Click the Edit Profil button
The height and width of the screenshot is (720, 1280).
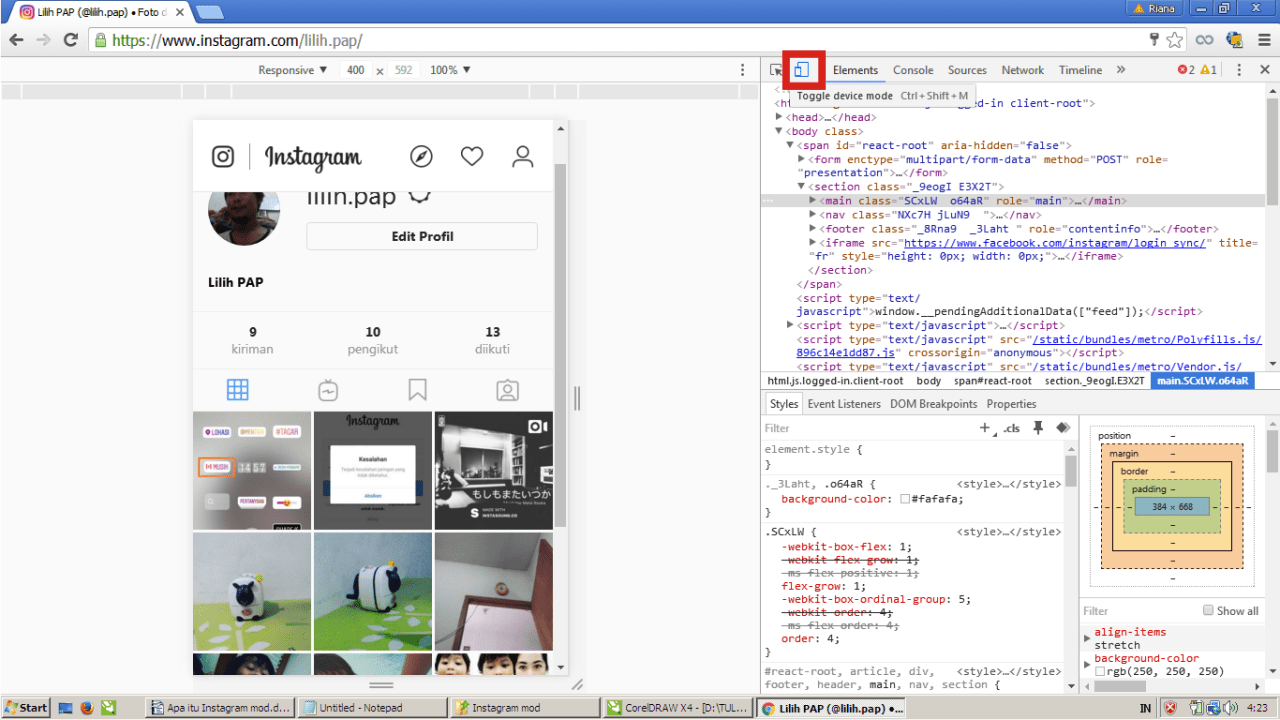click(x=422, y=236)
